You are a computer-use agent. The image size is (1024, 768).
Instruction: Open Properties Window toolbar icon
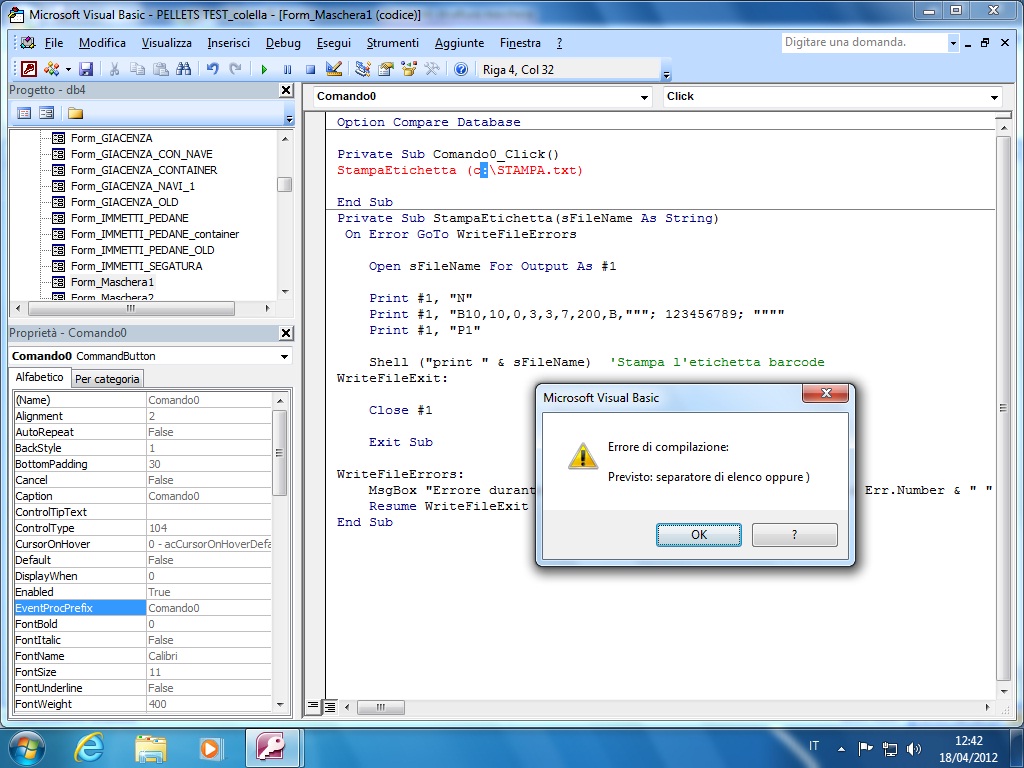pos(386,69)
